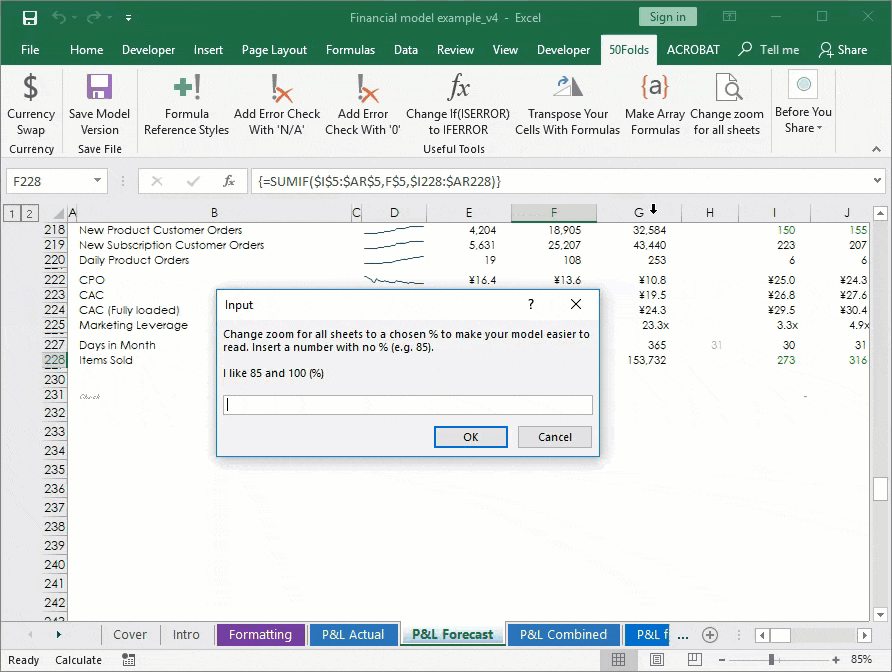Image resolution: width=892 pixels, height=672 pixels.
Task: Open Customize Quick Access Toolbar arrow
Action: (129, 18)
